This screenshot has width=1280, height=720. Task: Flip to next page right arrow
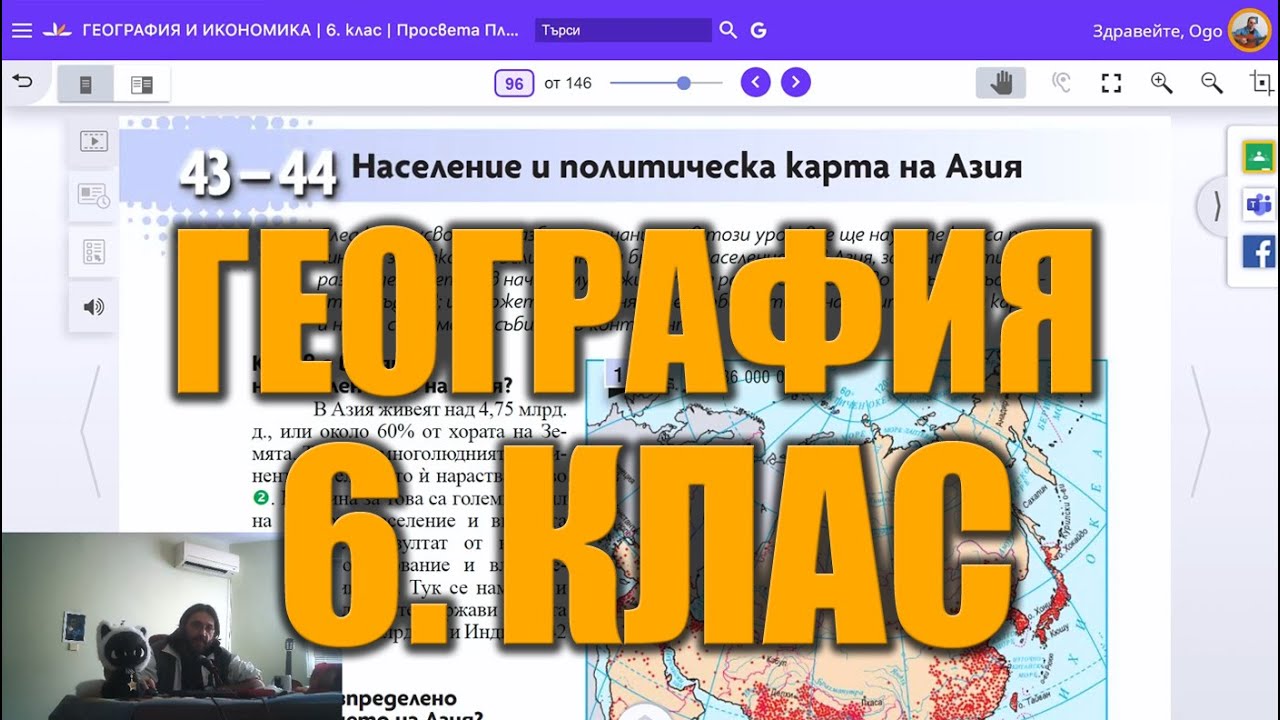tap(1200, 432)
